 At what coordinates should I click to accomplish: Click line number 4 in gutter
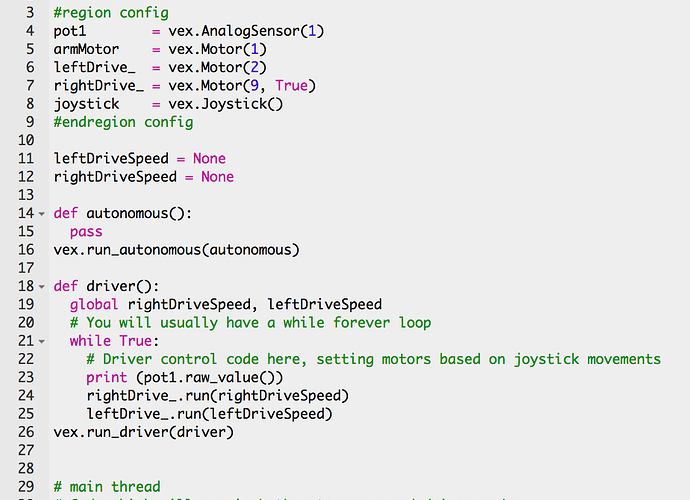click(x=30, y=31)
